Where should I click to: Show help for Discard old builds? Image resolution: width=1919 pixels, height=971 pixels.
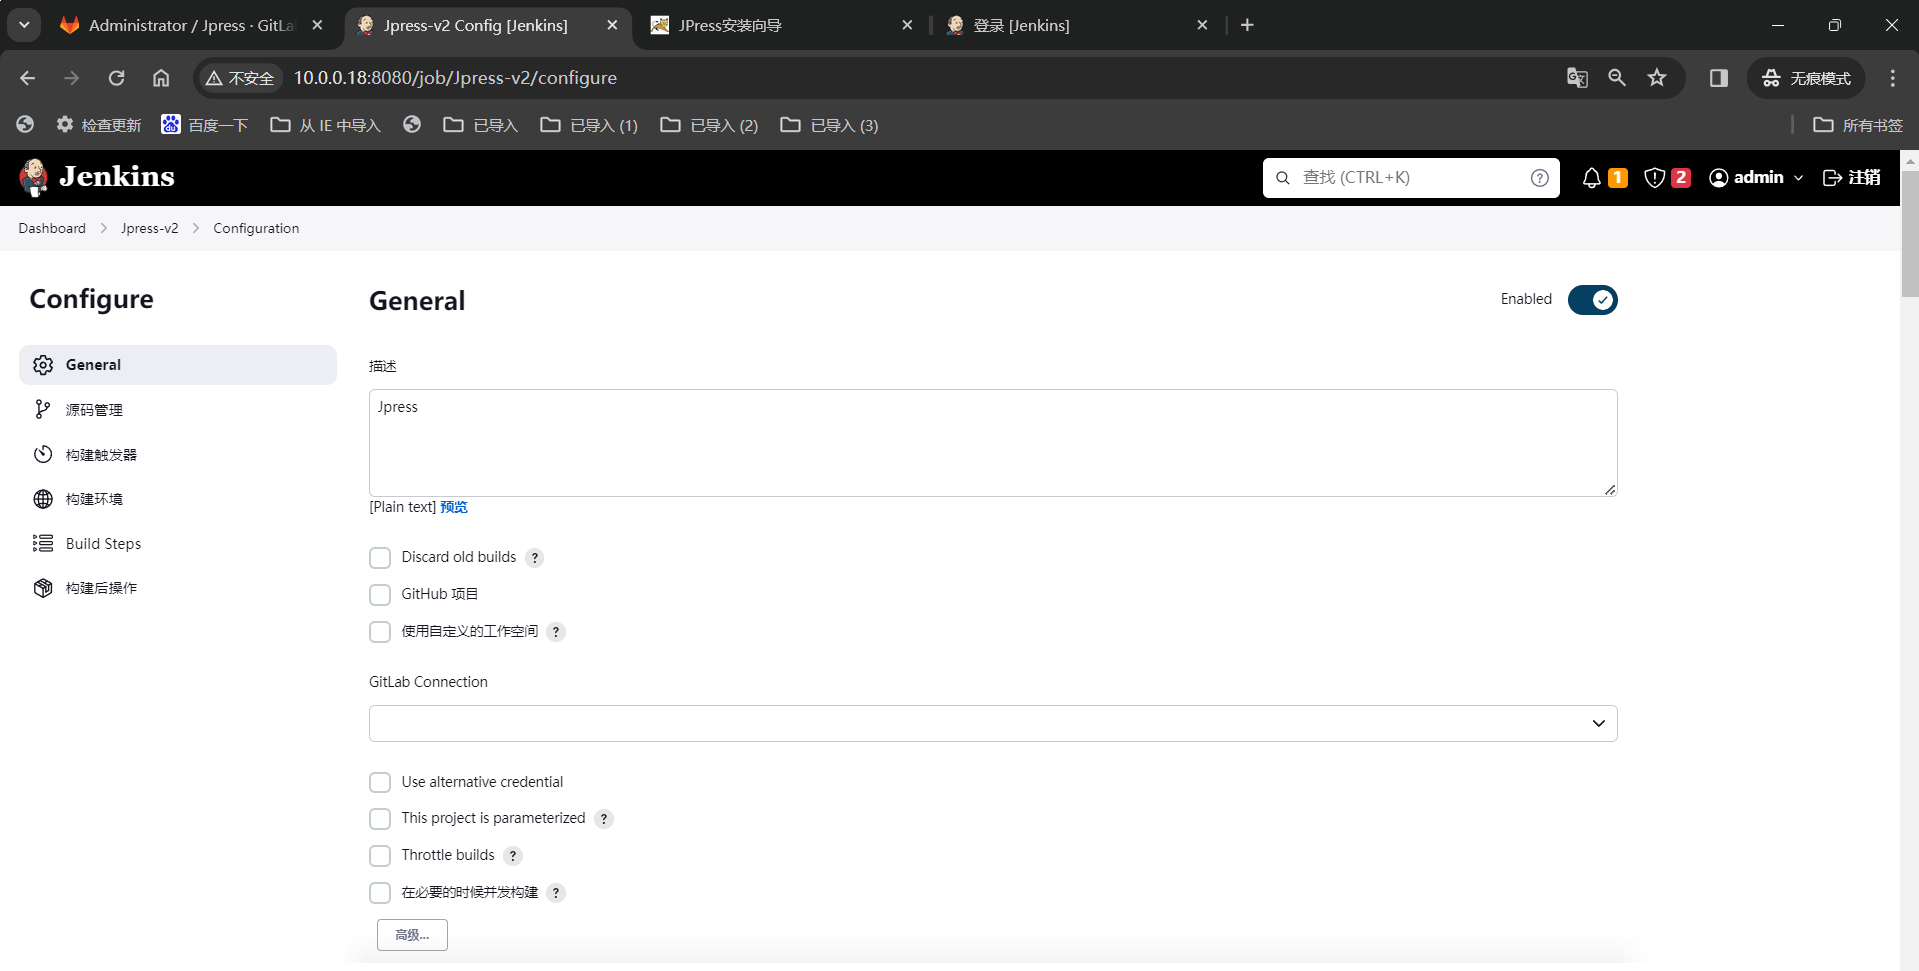point(535,558)
